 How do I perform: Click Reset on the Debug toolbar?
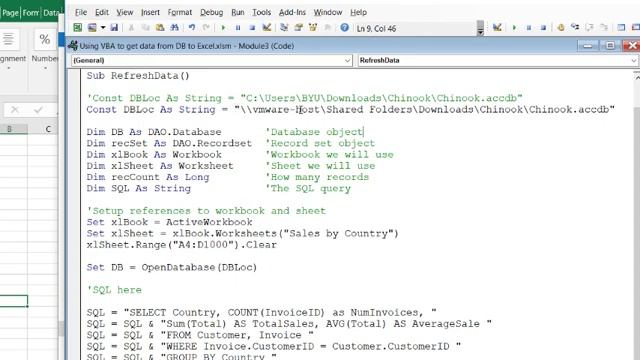pyautogui.click(x=543, y=28)
